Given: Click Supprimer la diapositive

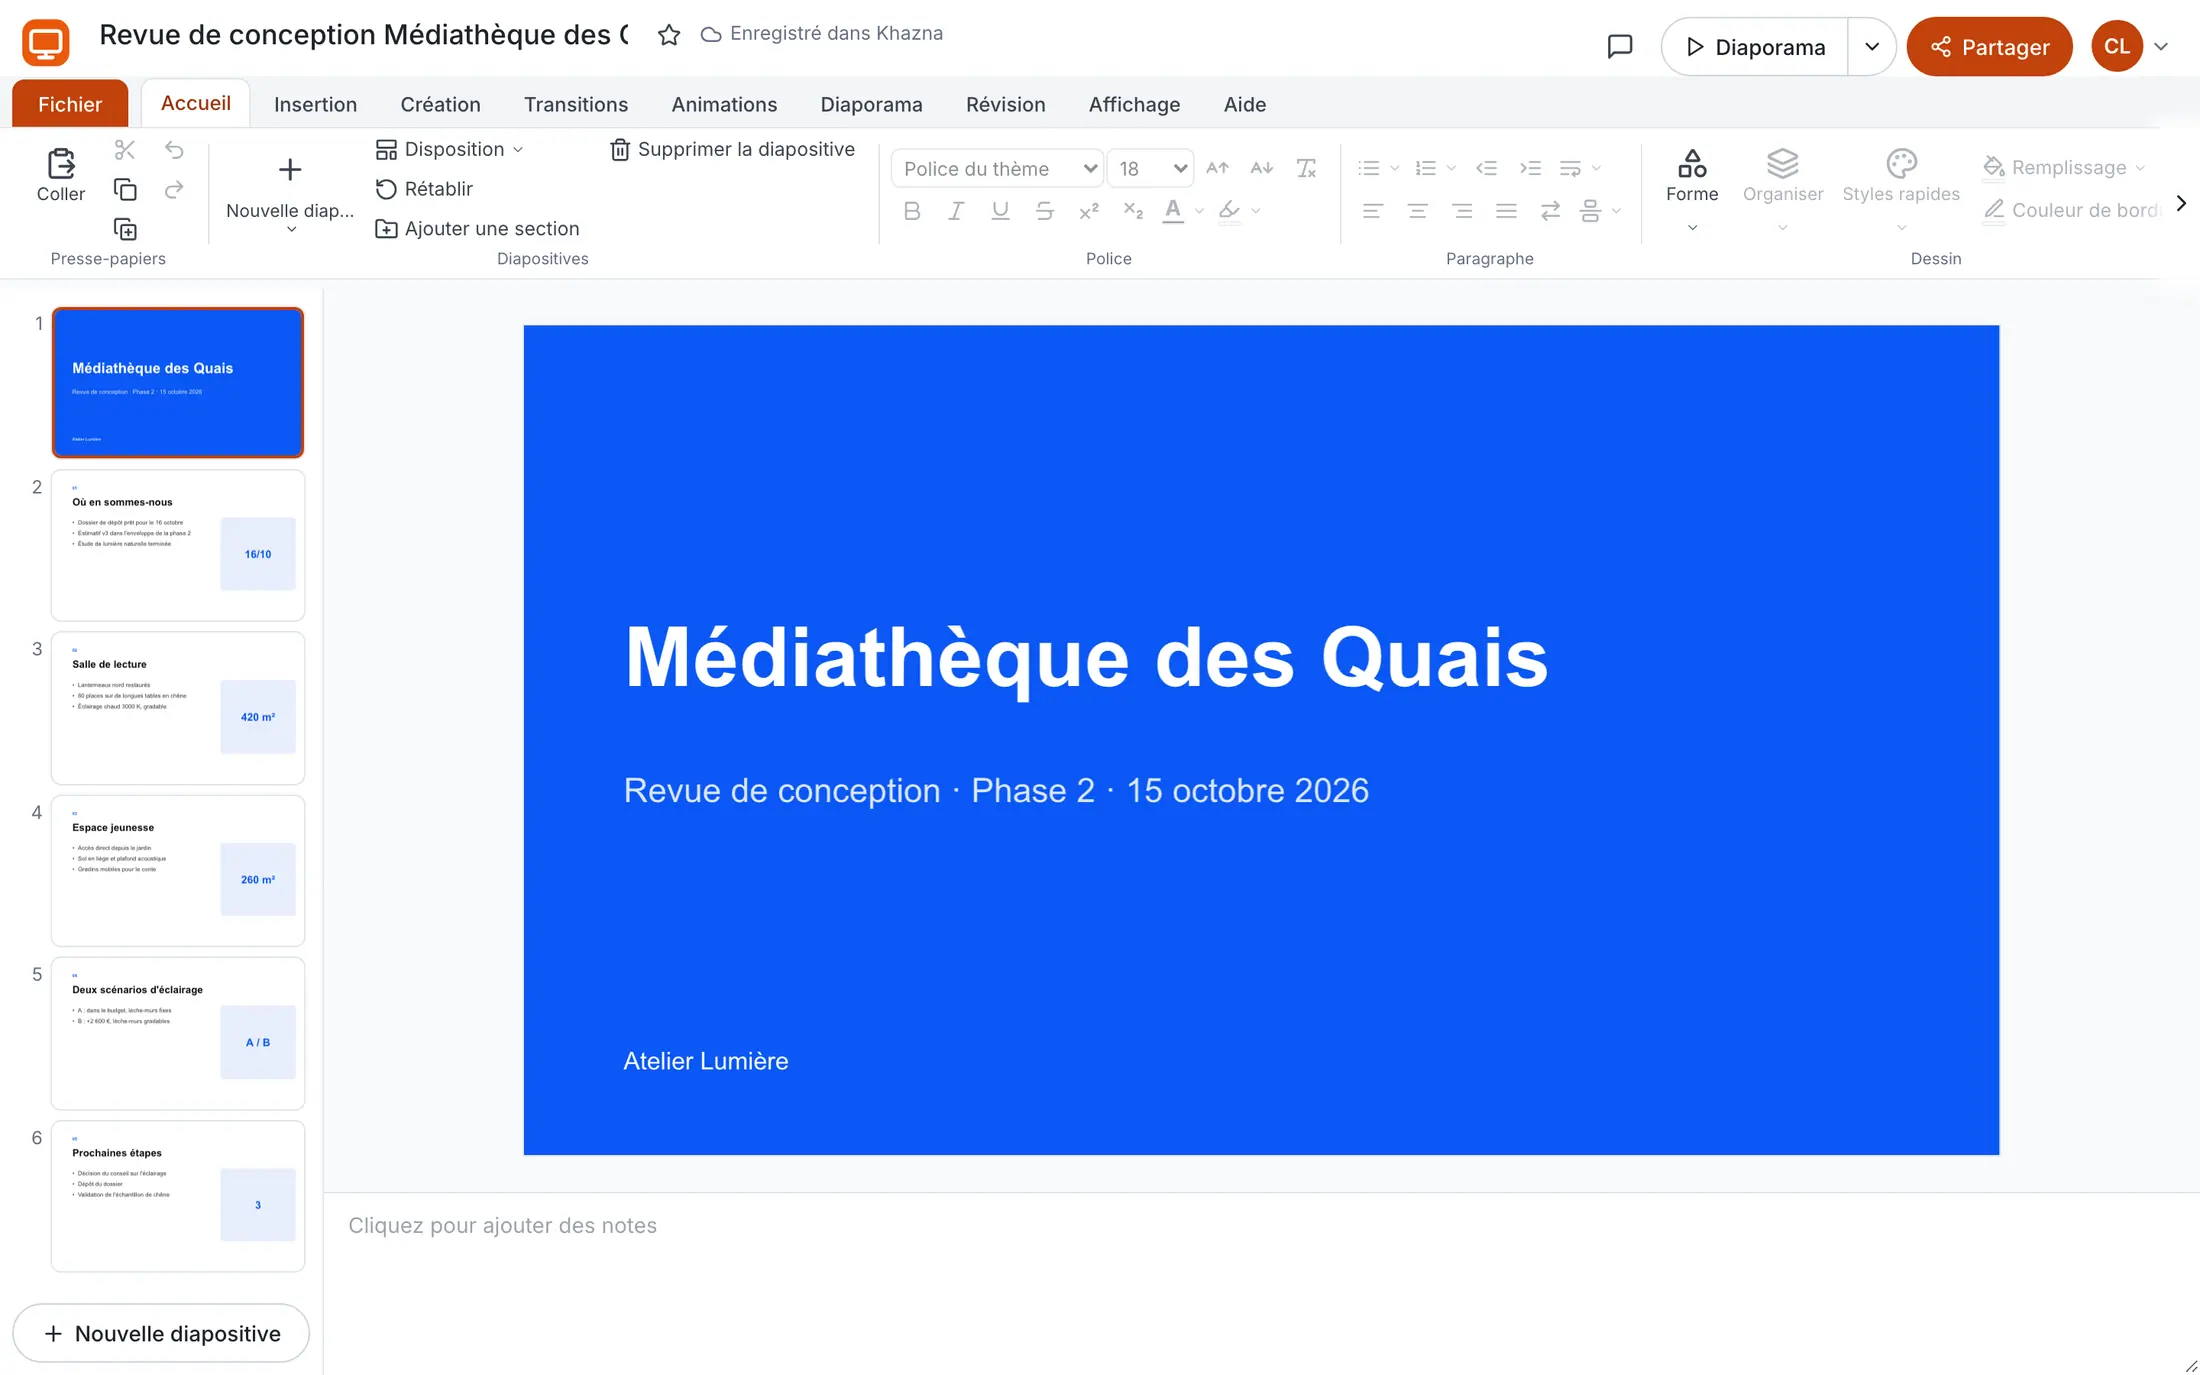Looking at the screenshot, I should tap(732, 149).
